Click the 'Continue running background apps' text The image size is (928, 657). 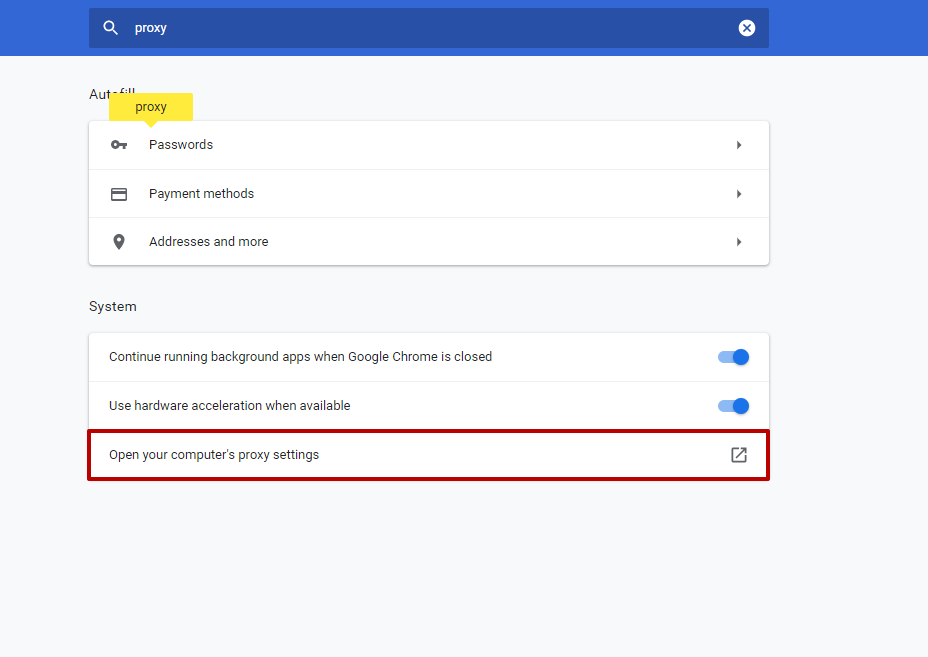click(x=300, y=357)
